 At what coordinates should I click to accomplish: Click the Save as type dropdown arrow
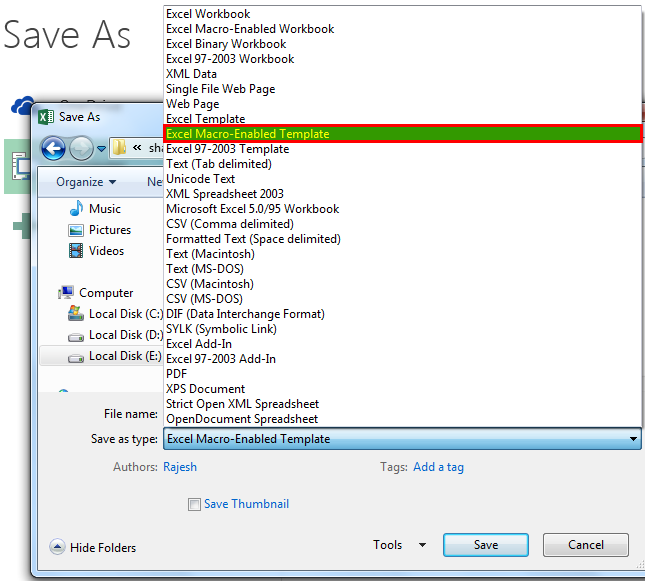633,439
